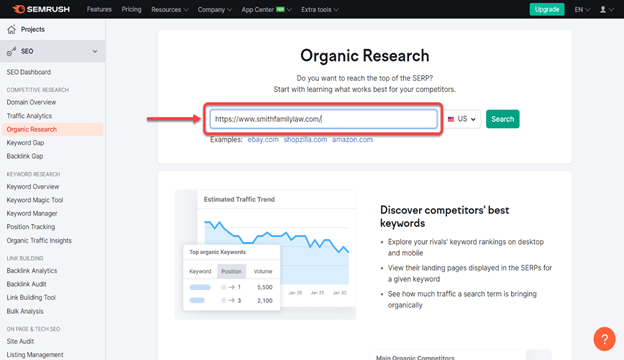Open the Projects home icon
The height and width of the screenshot is (360, 624).
[x=12, y=29]
